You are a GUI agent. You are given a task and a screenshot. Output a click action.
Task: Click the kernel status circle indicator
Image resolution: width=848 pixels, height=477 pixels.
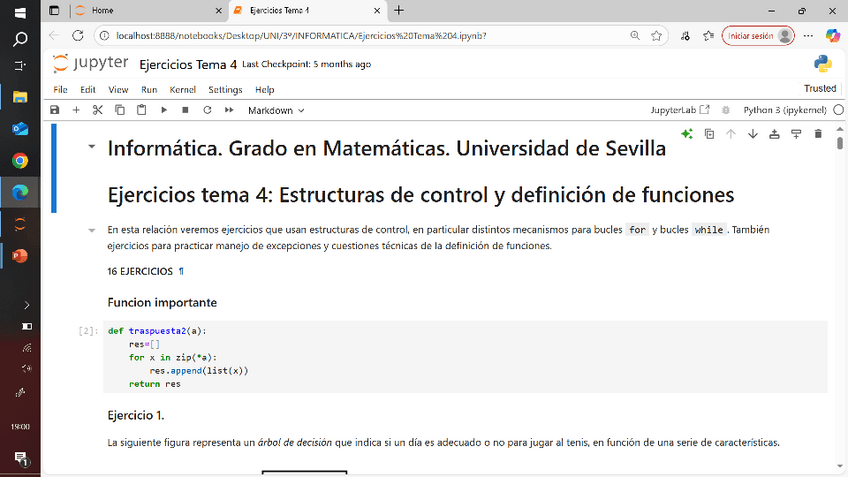[x=838, y=110]
